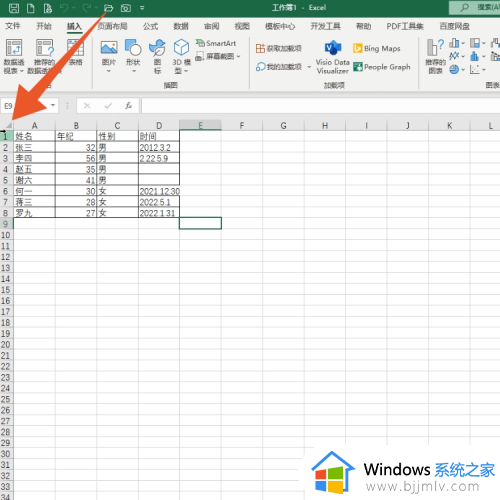Expand the Name Box dropdown arrow
The height and width of the screenshot is (500, 500).
(53, 106)
